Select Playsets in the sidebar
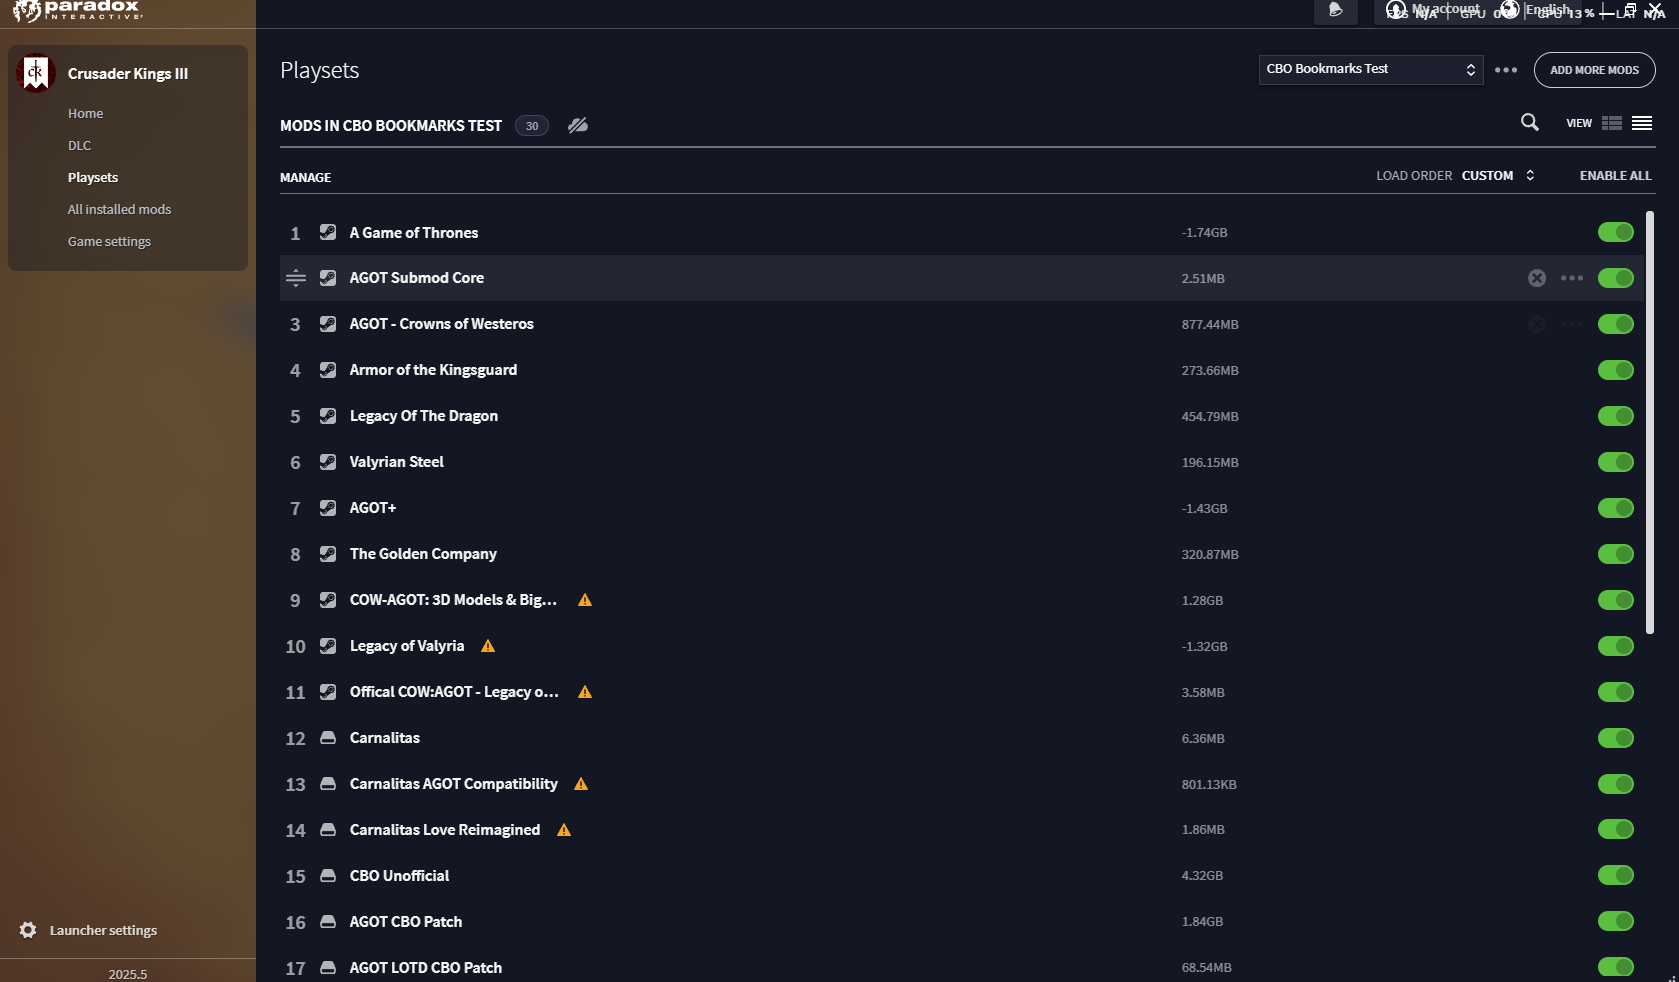1679x982 pixels. coord(93,177)
